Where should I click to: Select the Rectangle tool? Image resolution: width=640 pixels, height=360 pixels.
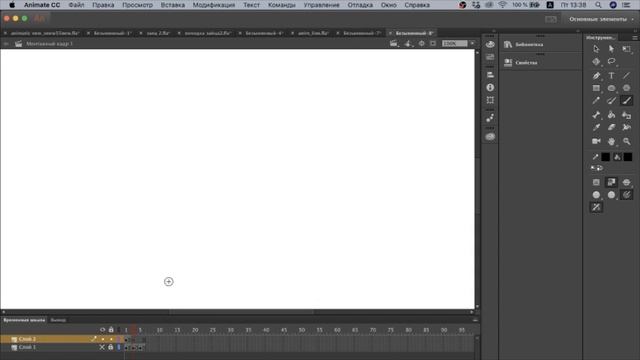pos(596,88)
